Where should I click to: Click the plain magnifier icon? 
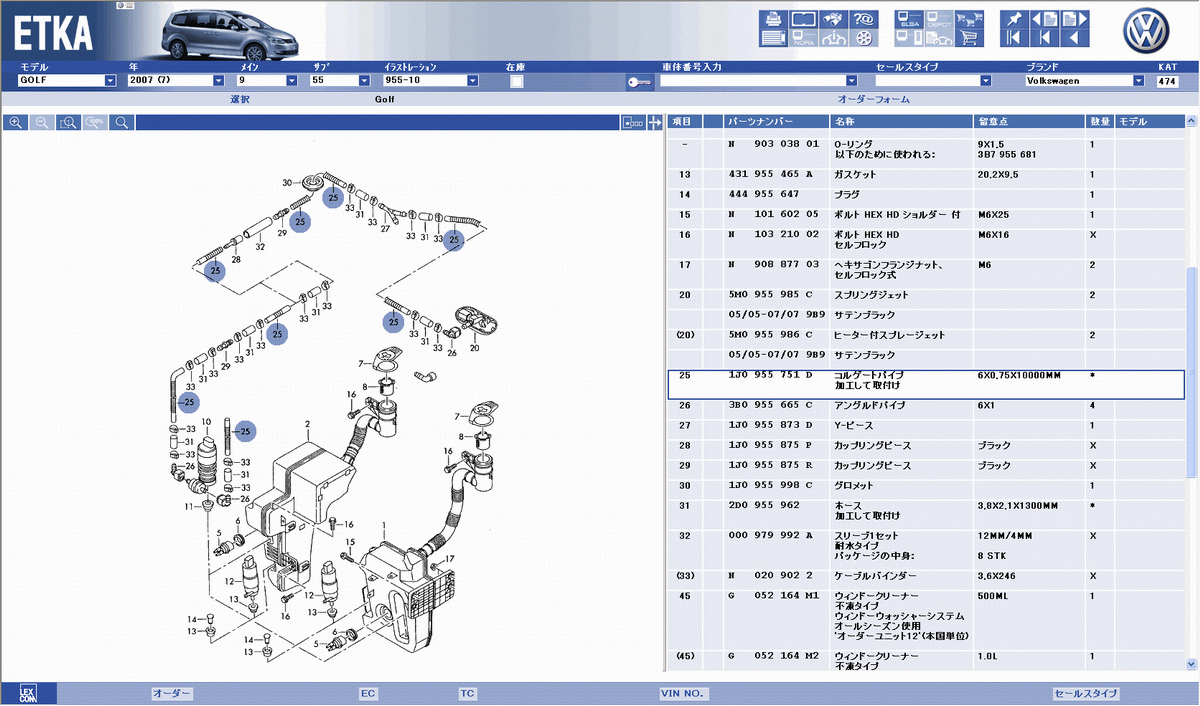pos(121,122)
